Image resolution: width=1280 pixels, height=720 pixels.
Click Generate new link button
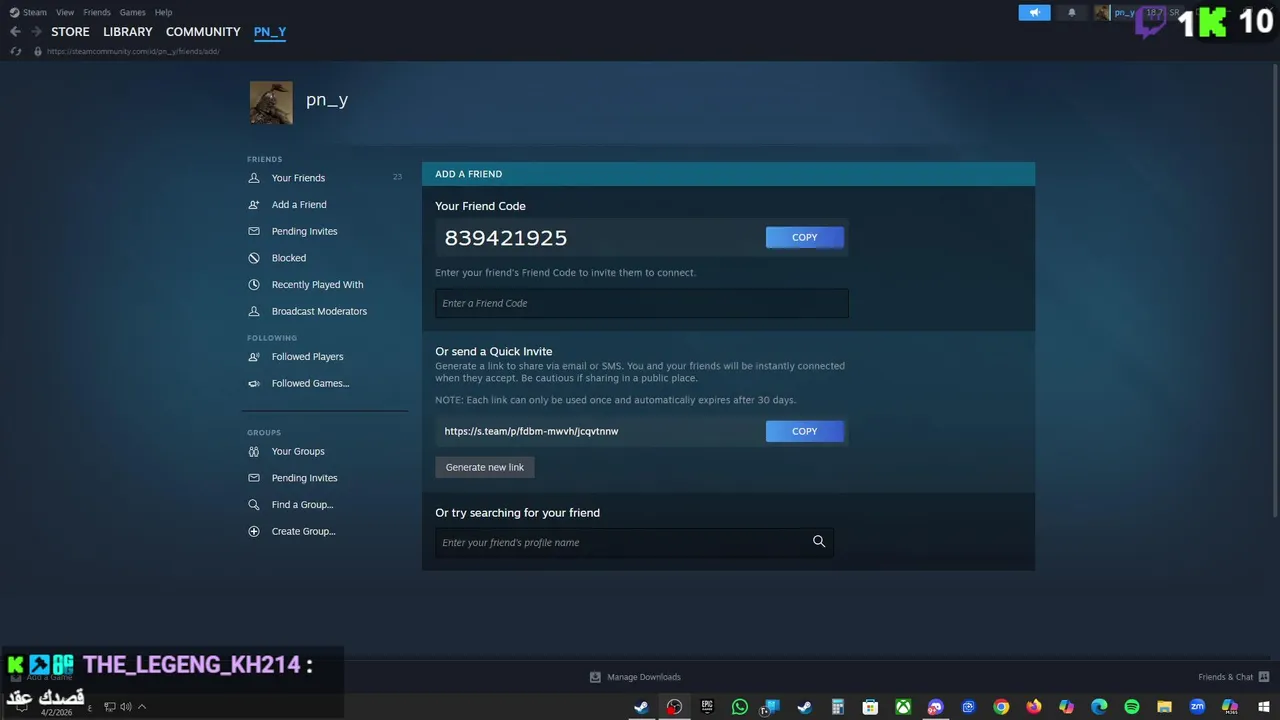coord(485,467)
